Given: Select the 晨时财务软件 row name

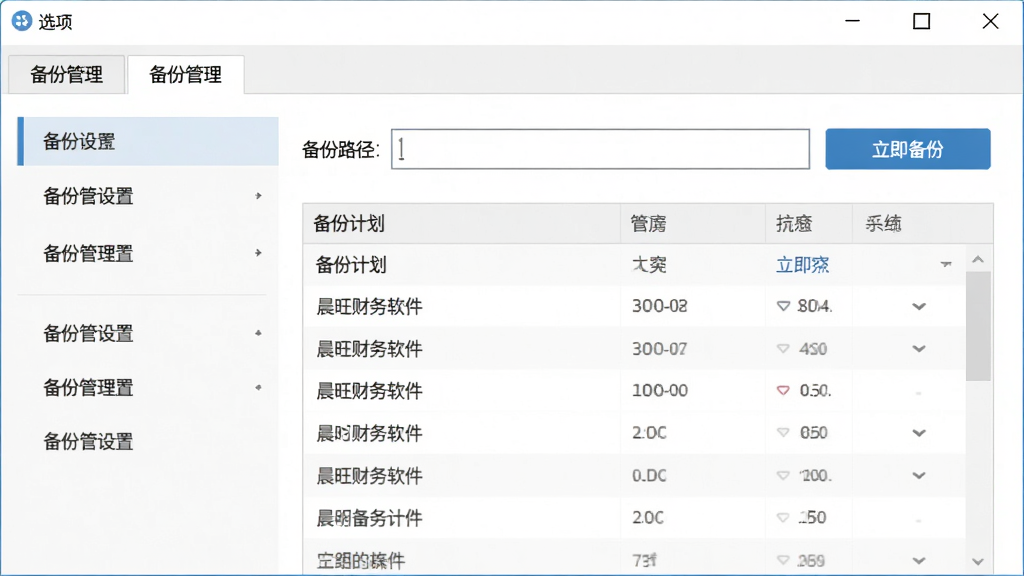Looking at the screenshot, I should tap(370, 433).
